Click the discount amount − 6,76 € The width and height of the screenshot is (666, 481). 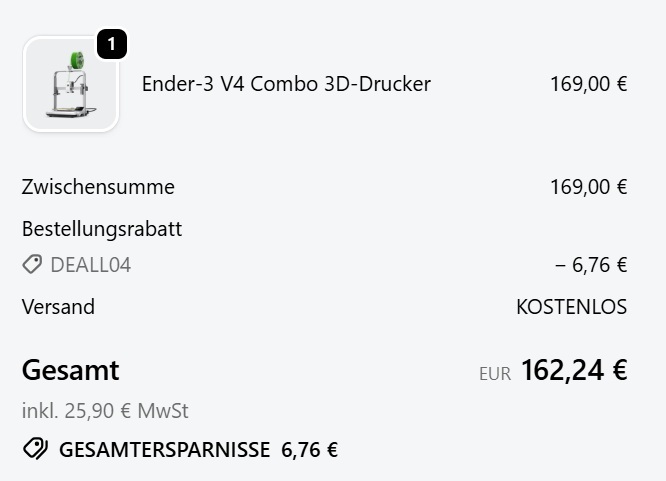(590, 265)
